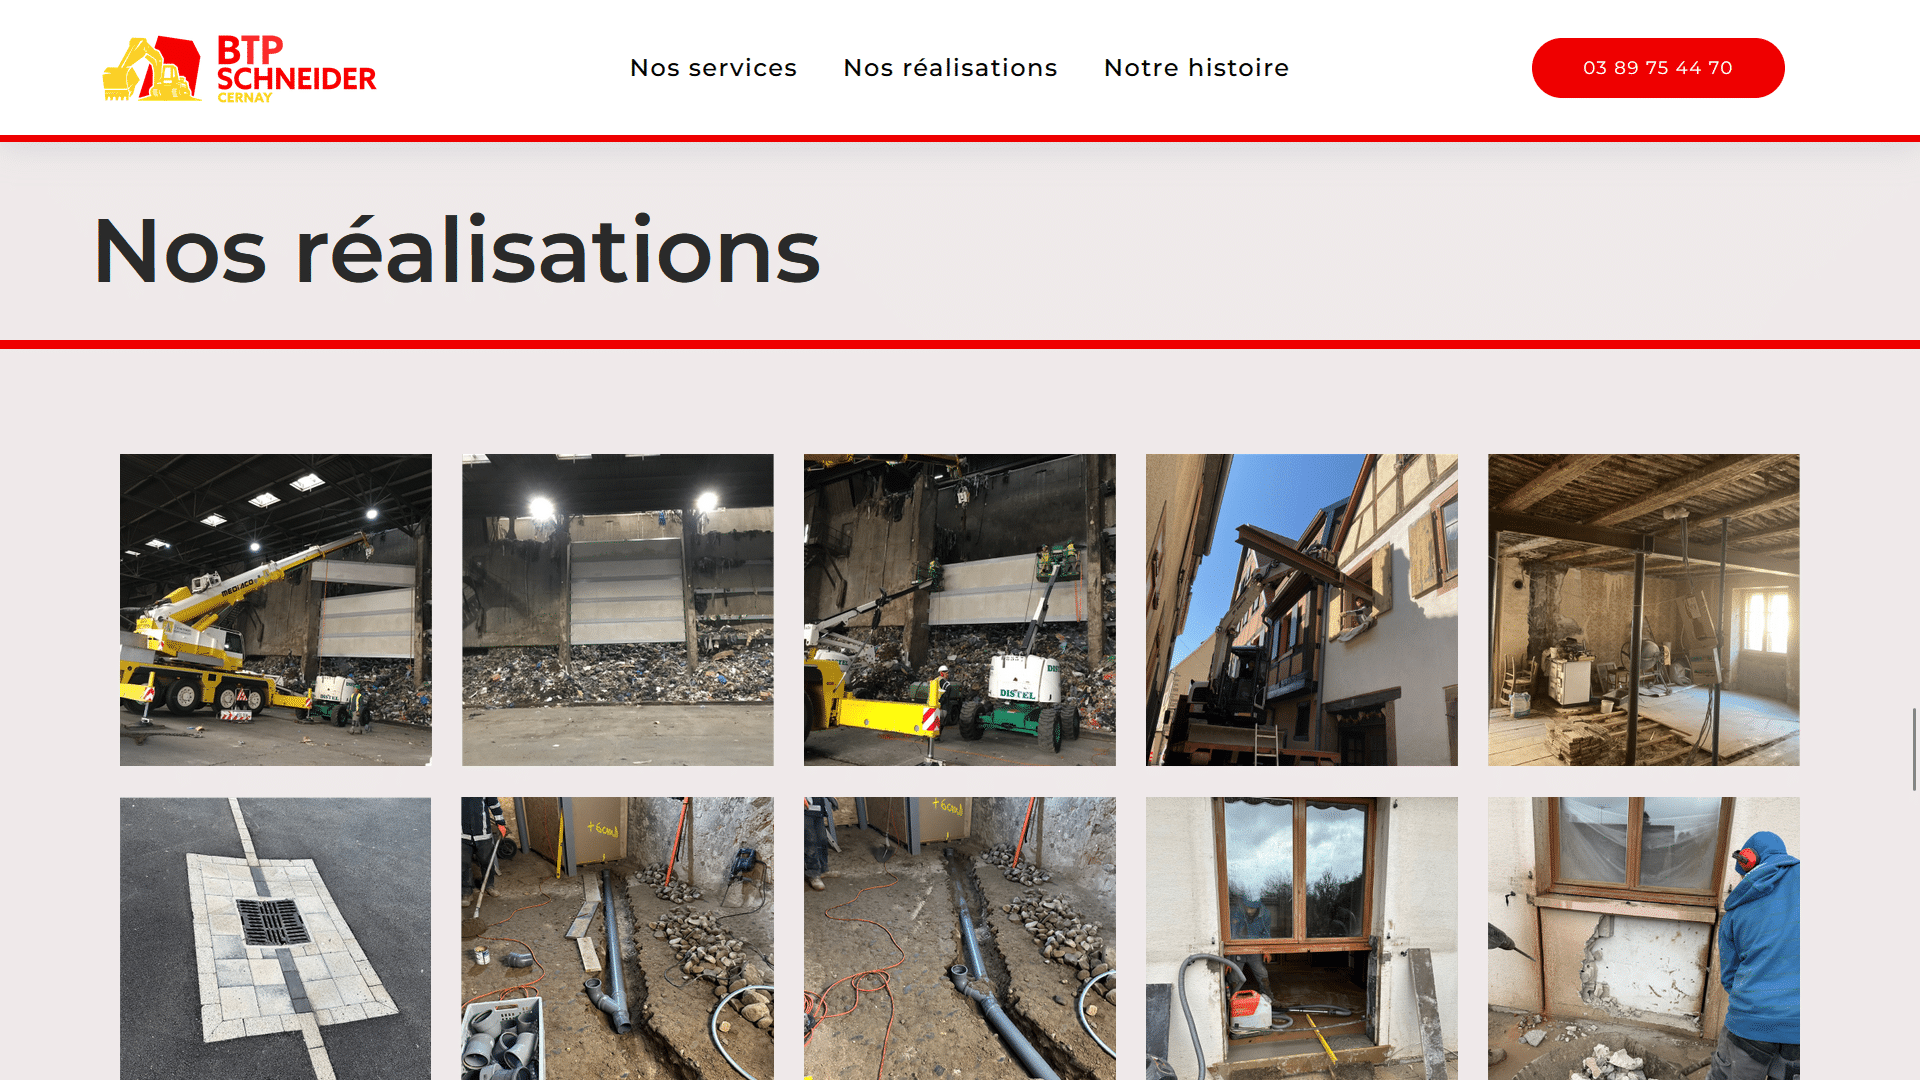
Task: View the second pipe trench photo with orange cable
Action: [x=960, y=938]
